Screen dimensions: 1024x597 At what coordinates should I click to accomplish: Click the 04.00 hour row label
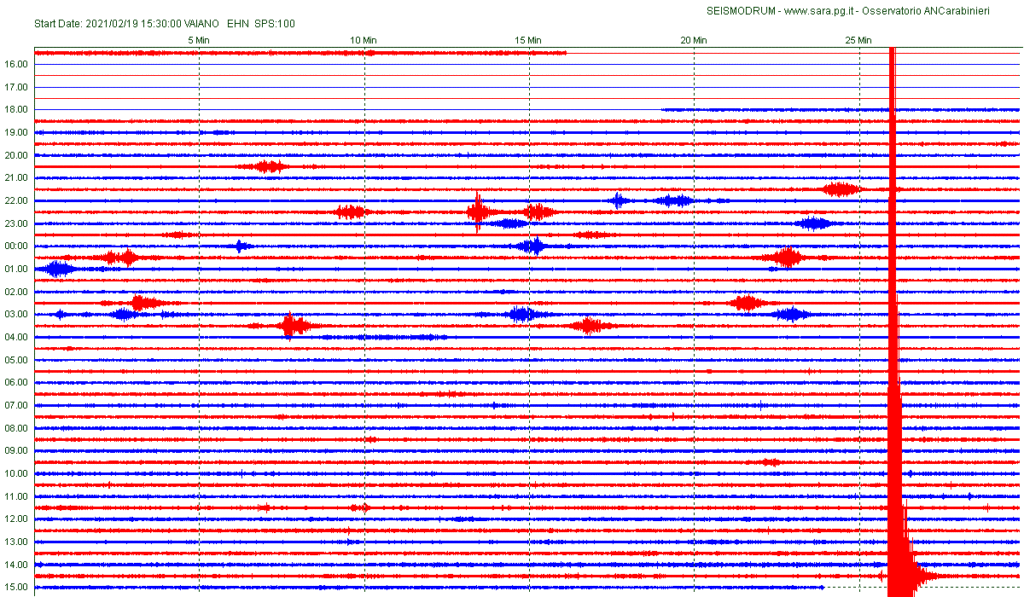(x=16, y=337)
